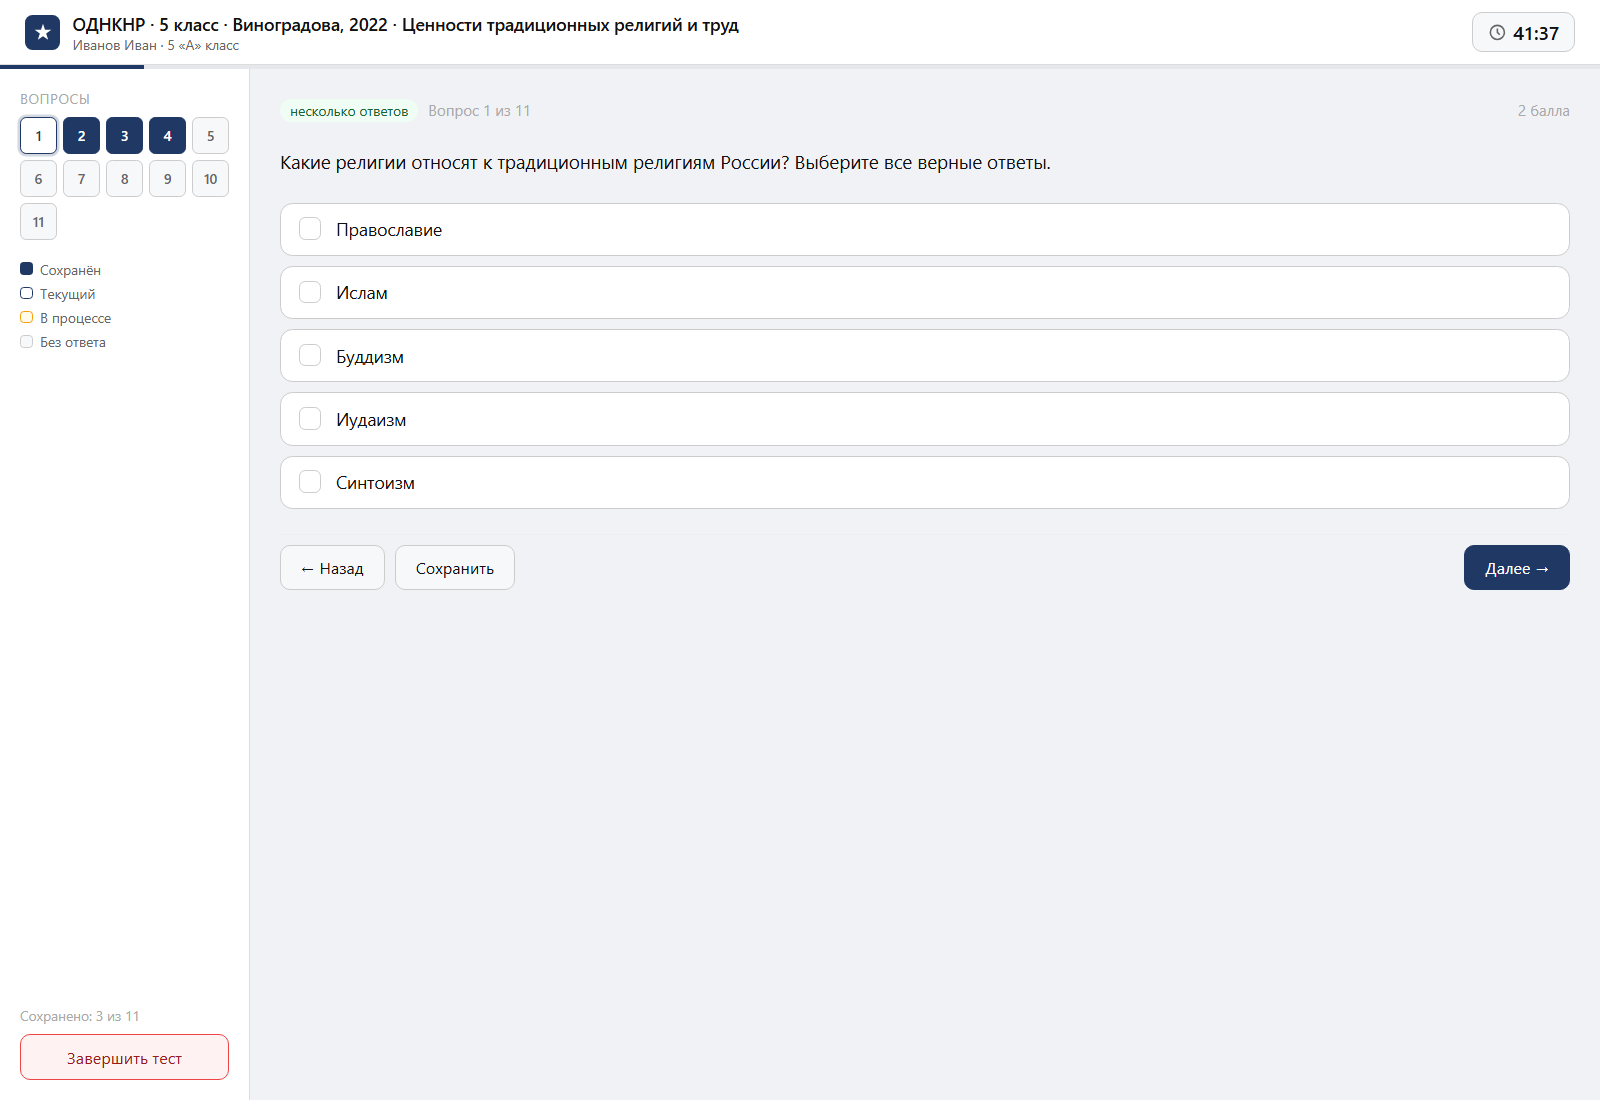Open question 7 in navigator
The height and width of the screenshot is (1100, 1600).
81,179
